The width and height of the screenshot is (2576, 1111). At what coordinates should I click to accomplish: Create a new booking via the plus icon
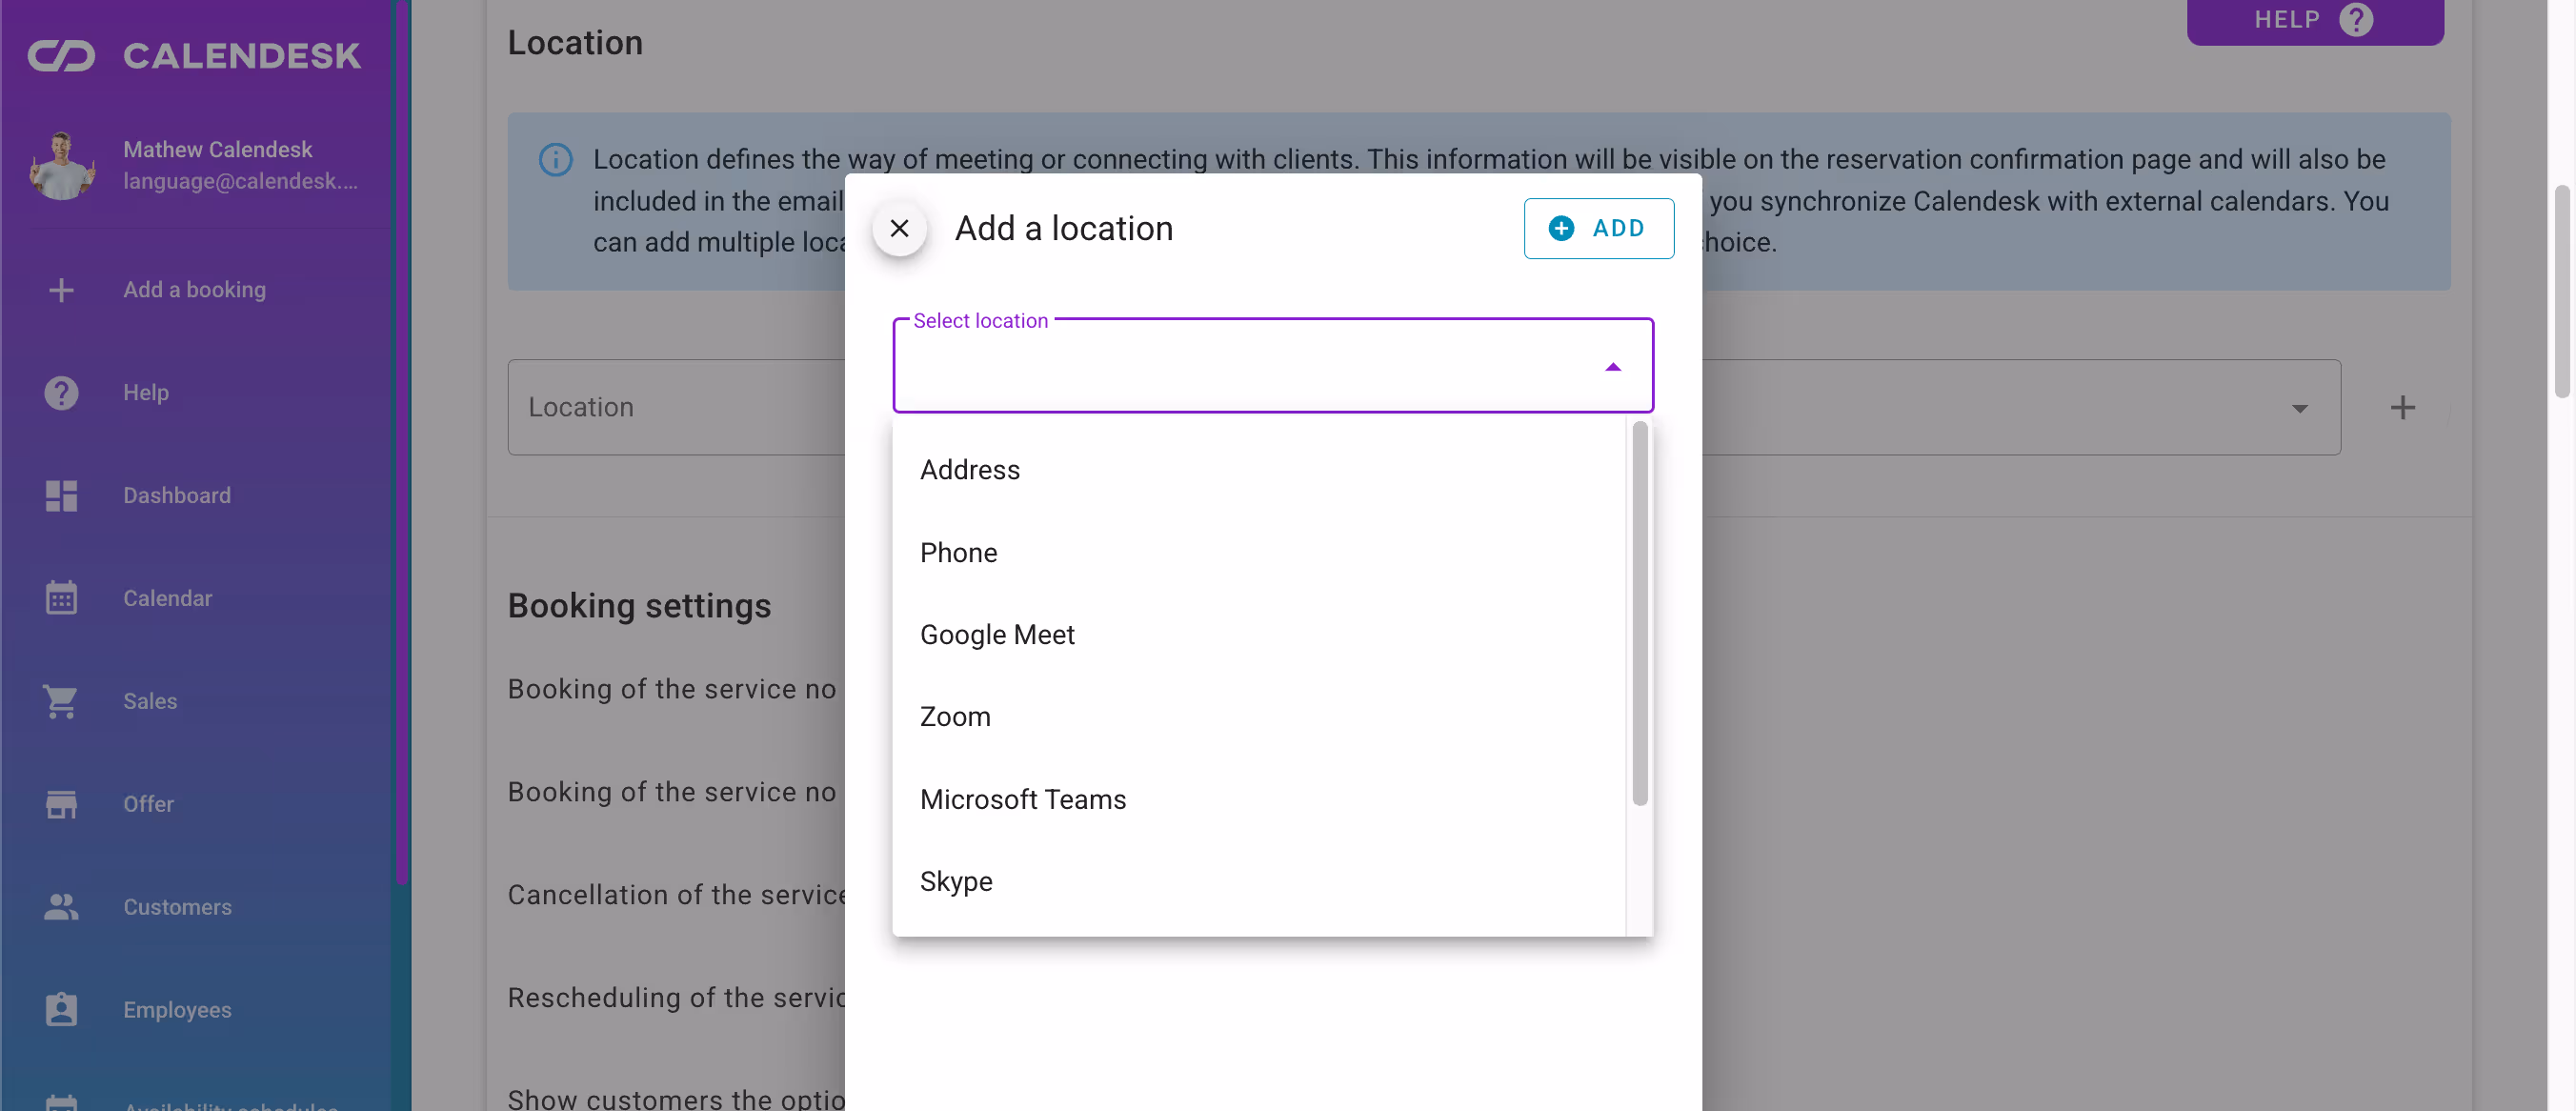[x=61, y=290]
